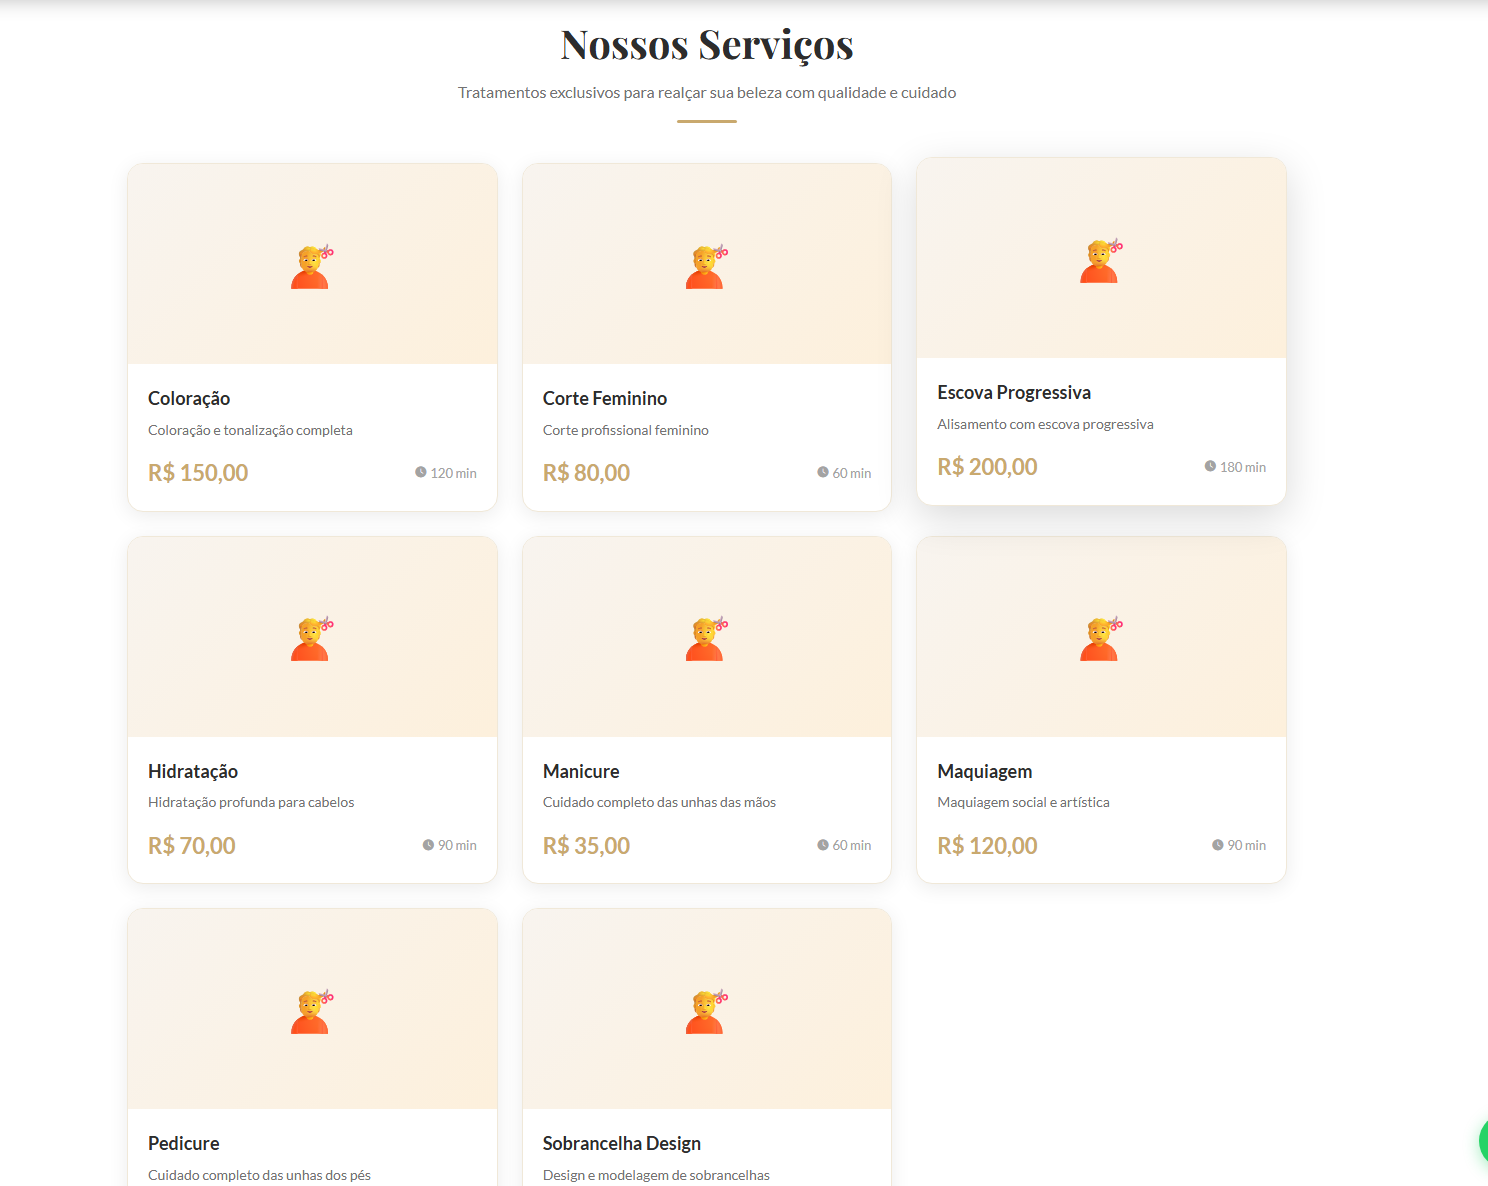Click the R$ 150,00 price
The width and height of the screenshot is (1488, 1186).
[198, 473]
